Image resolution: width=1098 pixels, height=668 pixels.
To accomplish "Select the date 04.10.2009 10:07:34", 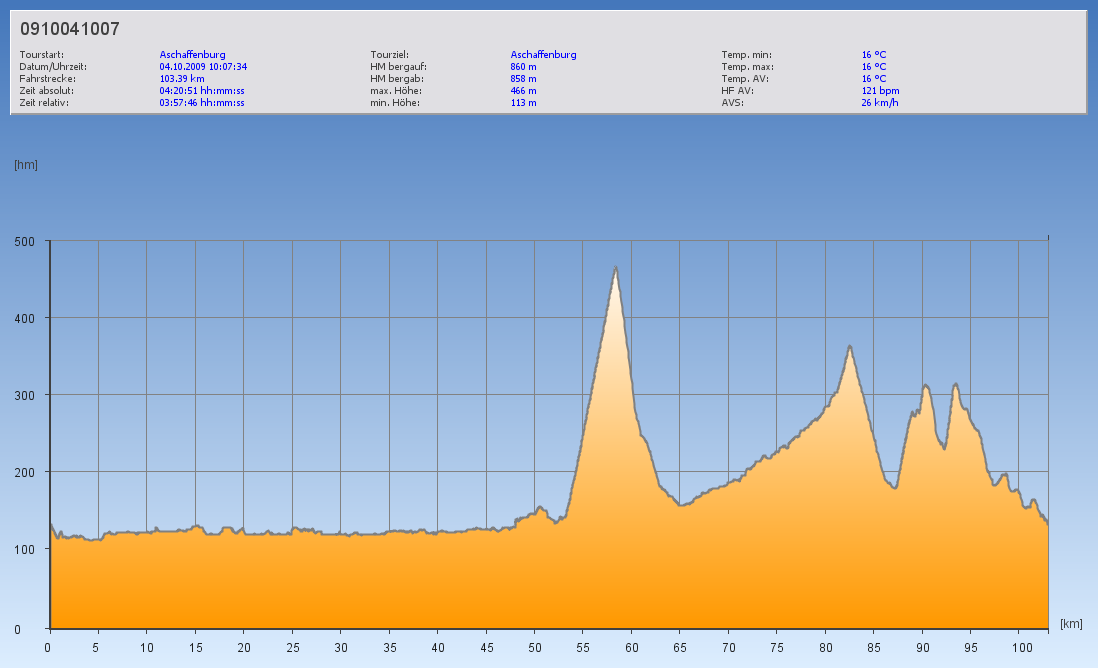I will [x=203, y=67].
